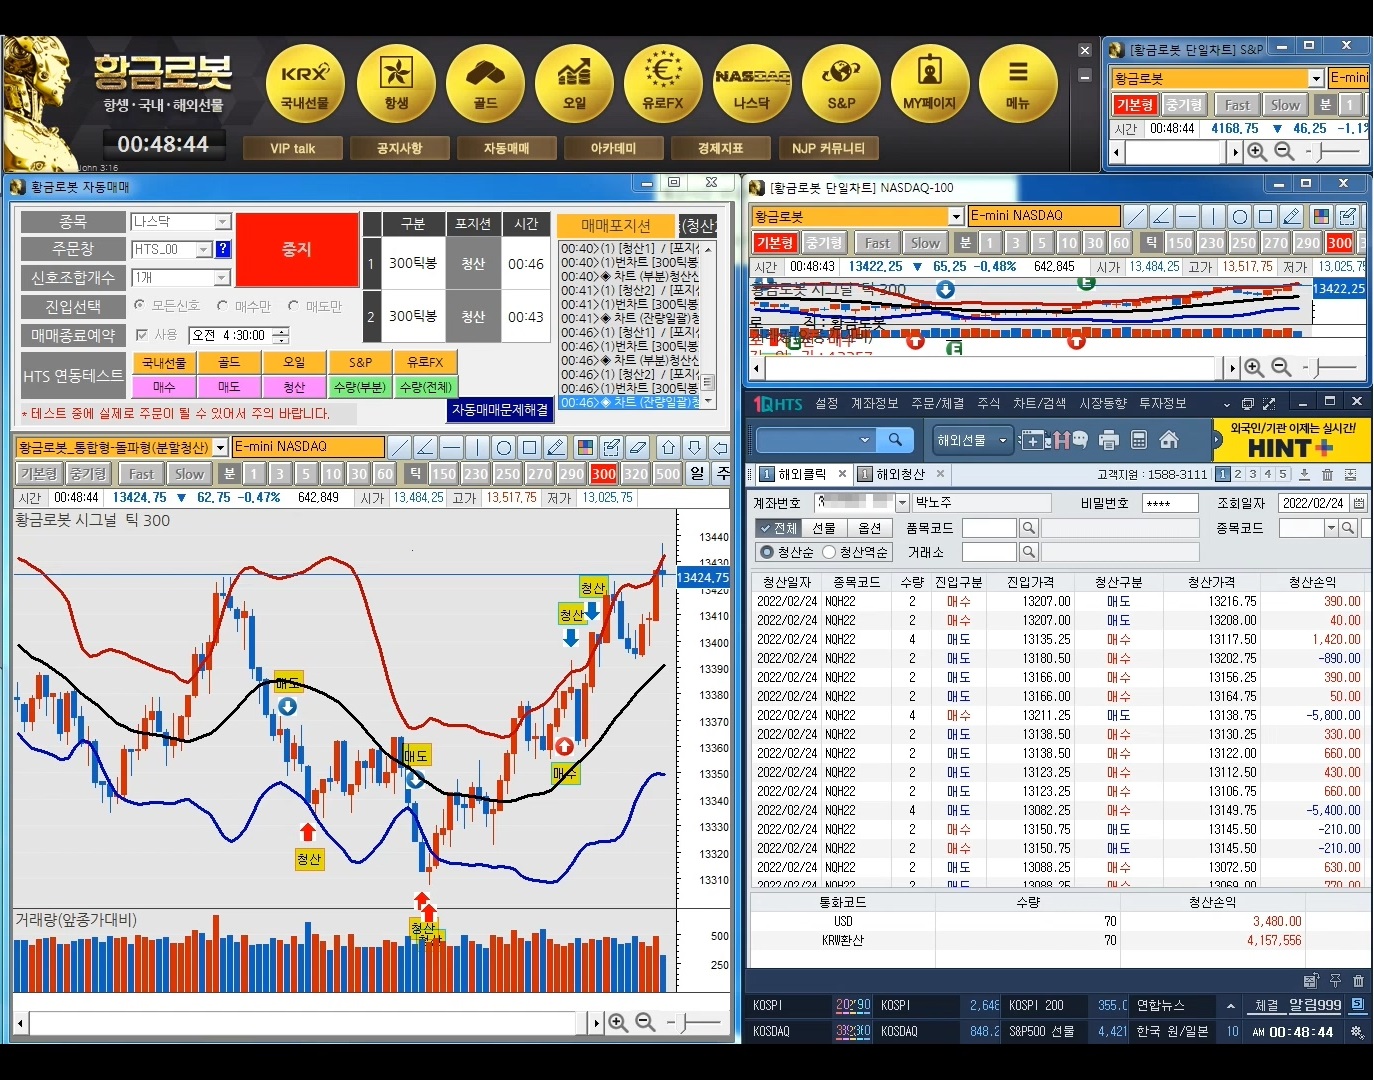Switch to the 해외클릭 tab
The width and height of the screenshot is (1374, 1080).
(x=803, y=474)
